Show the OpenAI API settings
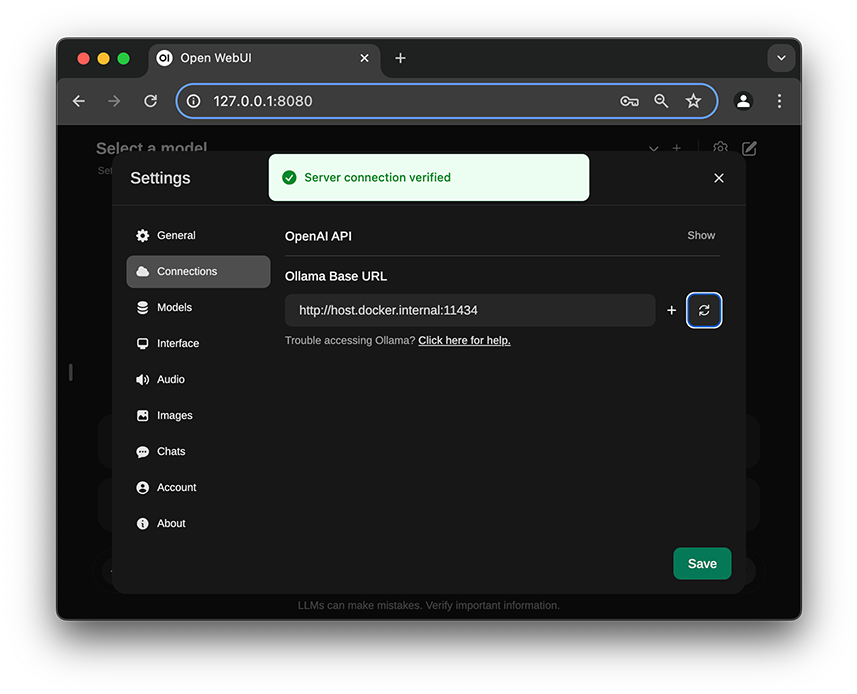This screenshot has height=694, width=857. (x=701, y=236)
